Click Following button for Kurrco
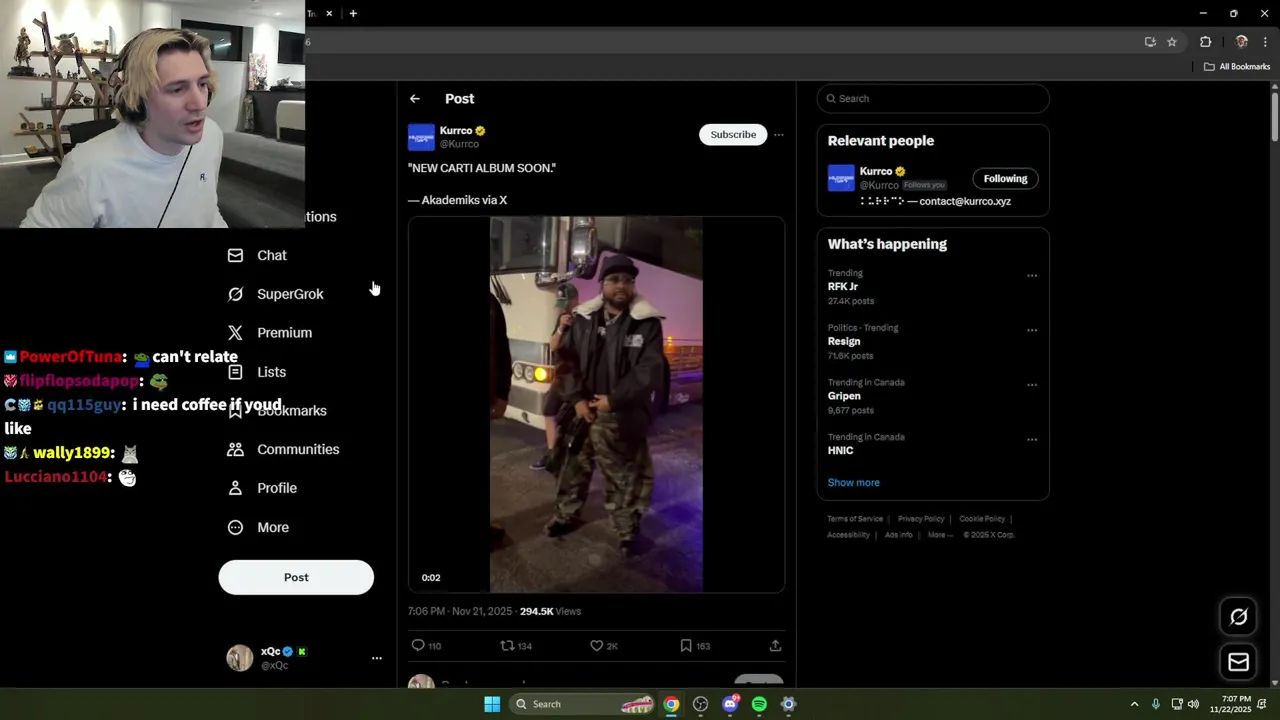The image size is (1280, 720). coord(1005,179)
